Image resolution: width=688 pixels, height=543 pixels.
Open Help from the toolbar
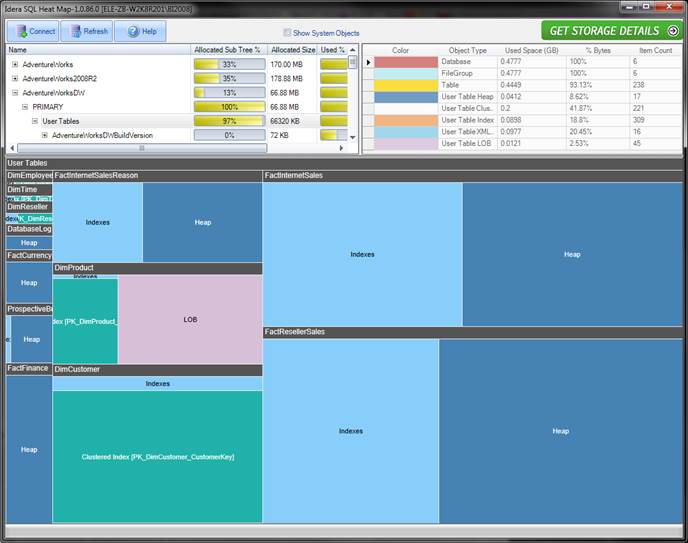click(140, 31)
